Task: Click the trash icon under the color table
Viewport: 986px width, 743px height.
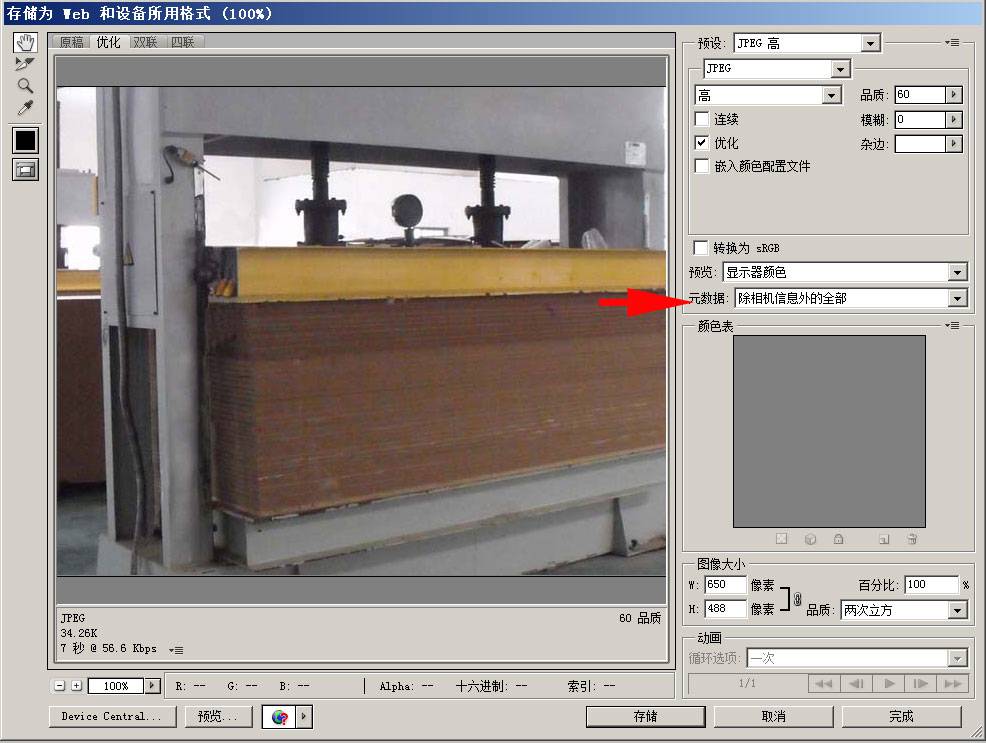Action: [x=911, y=539]
